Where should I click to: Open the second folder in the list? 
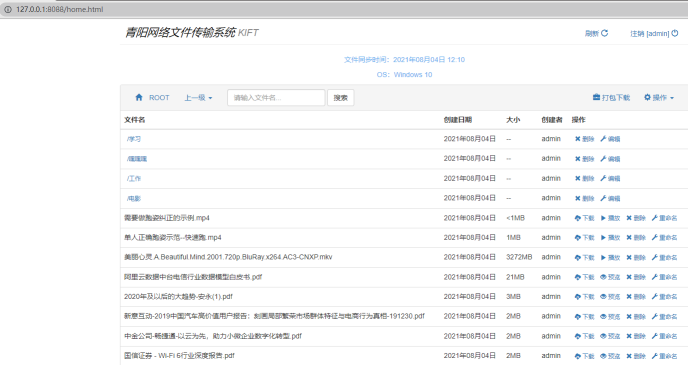click(x=137, y=159)
